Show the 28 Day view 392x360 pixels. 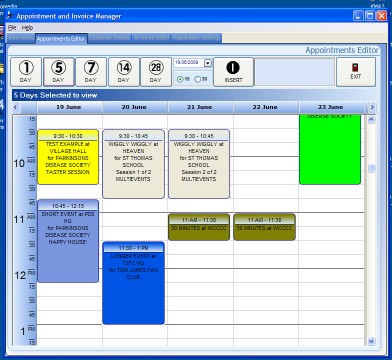(x=156, y=72)
